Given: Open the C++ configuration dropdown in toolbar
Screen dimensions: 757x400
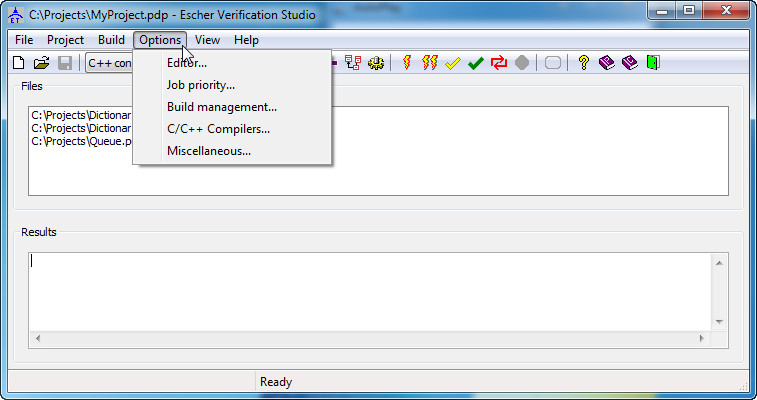Looking at the screenshot, I should coord(109,63).
